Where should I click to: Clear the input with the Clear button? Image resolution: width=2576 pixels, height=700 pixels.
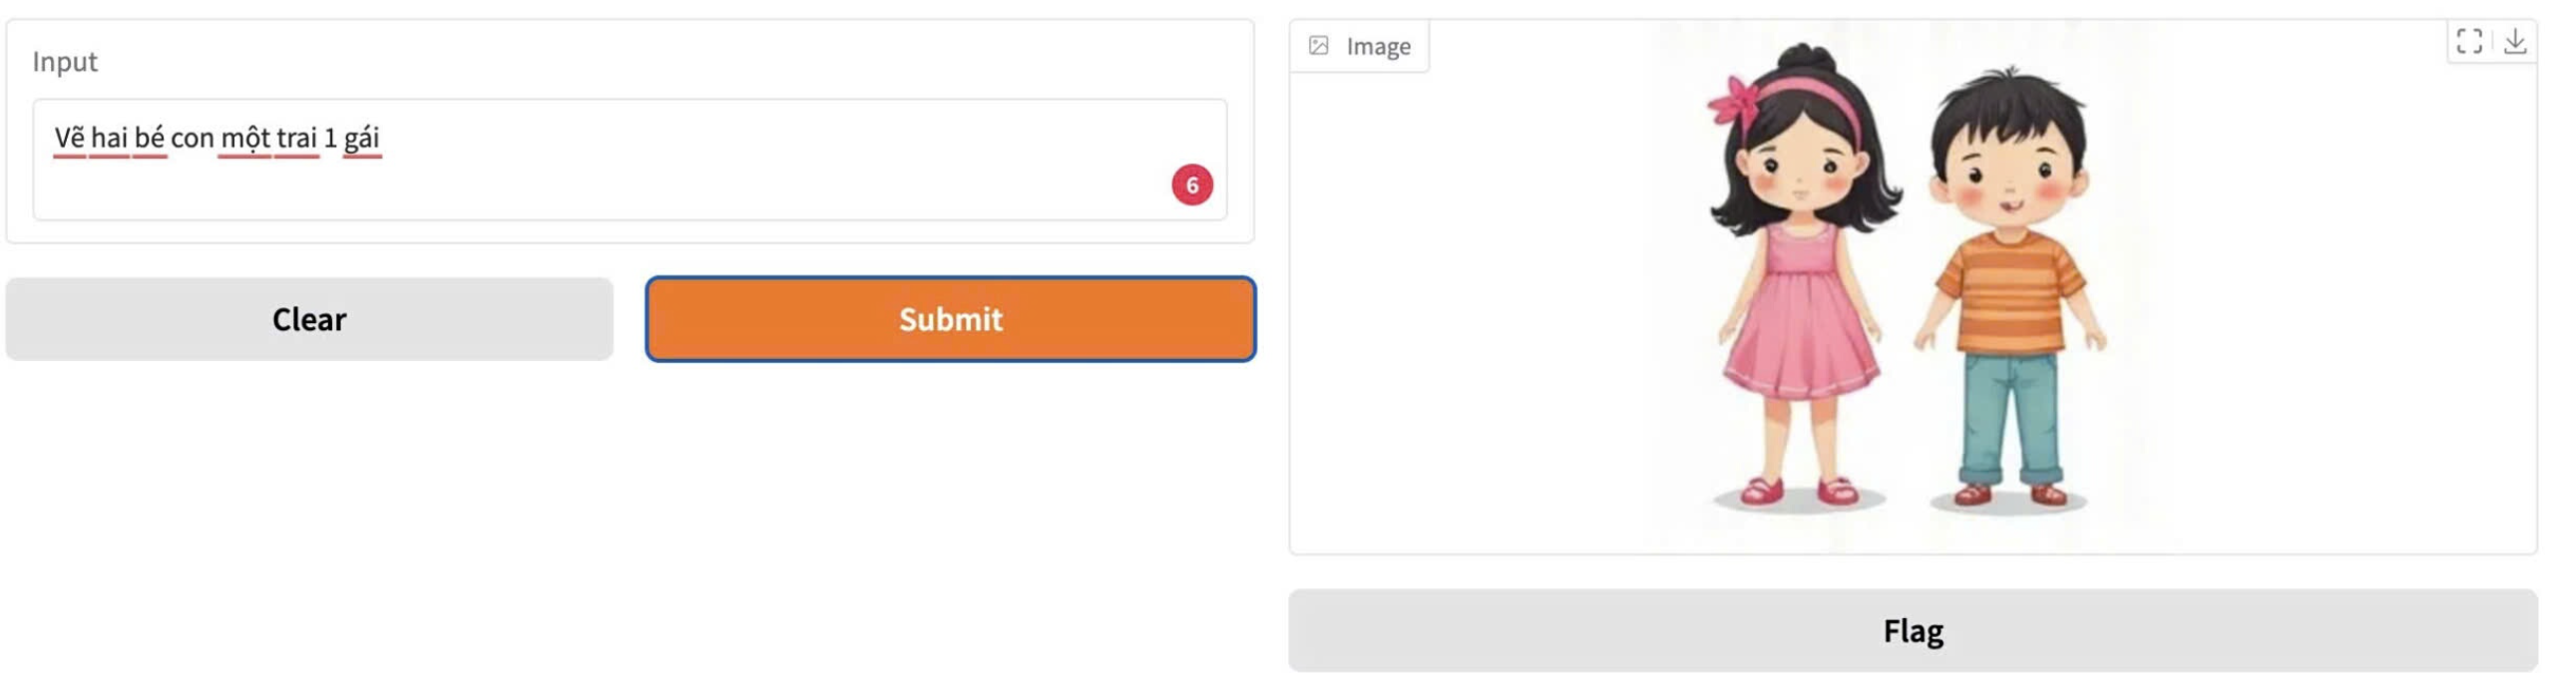point(309,319)
